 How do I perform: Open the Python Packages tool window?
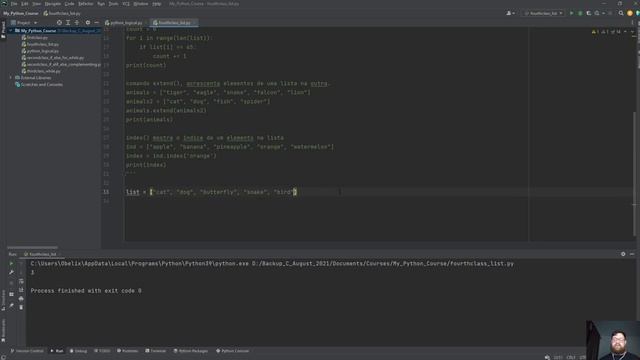[x=191, y=351]
